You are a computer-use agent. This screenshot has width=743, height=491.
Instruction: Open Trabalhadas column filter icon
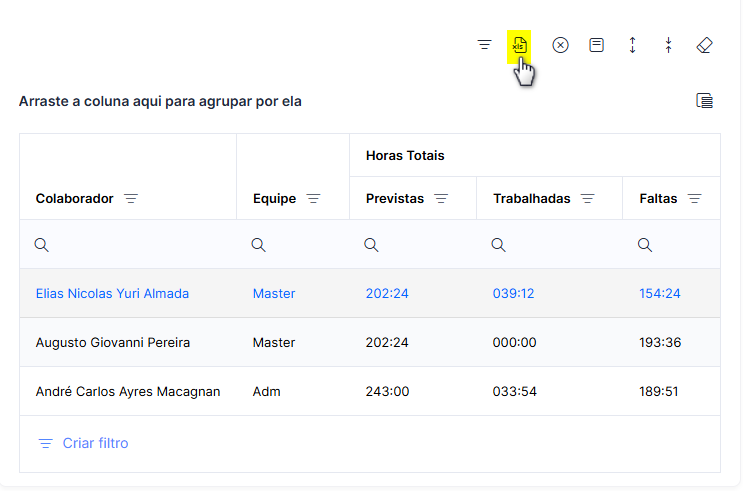pyautogui.click(x=588, y=199)
